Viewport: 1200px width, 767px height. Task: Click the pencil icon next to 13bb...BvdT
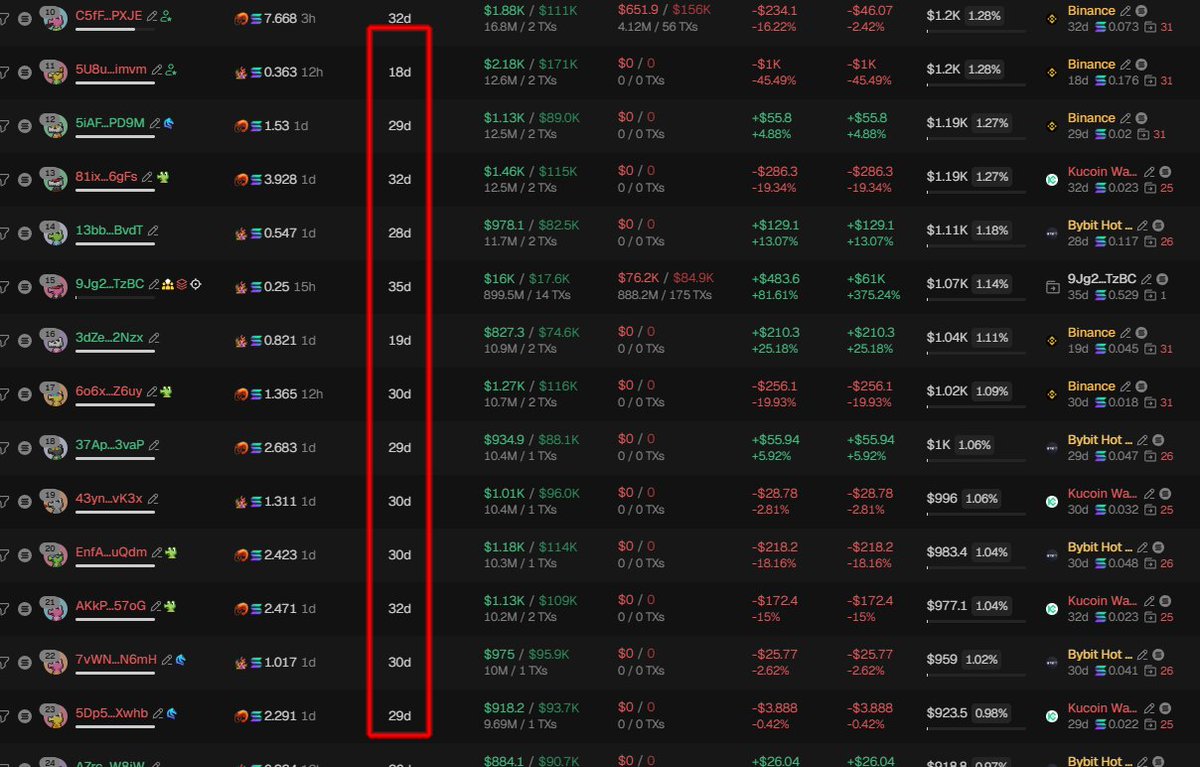click(x=152, y=231)
